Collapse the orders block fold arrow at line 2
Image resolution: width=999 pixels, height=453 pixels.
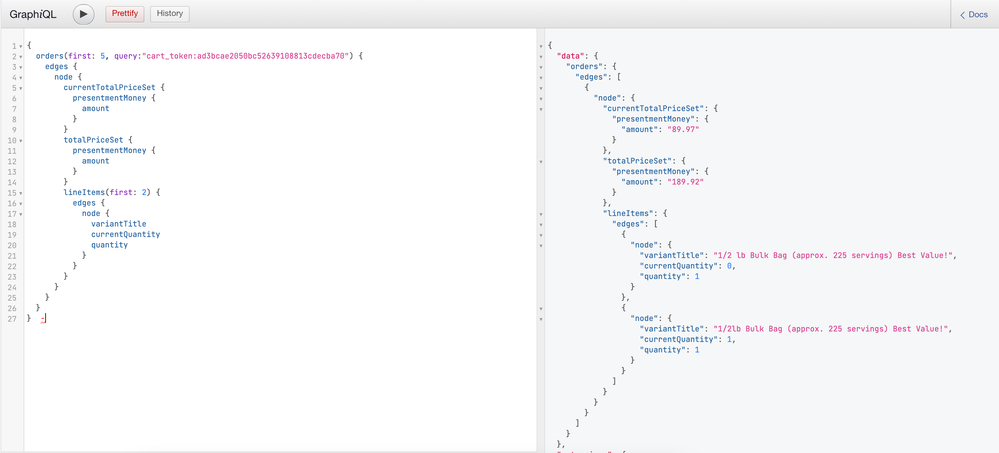[x=20, y=56]
